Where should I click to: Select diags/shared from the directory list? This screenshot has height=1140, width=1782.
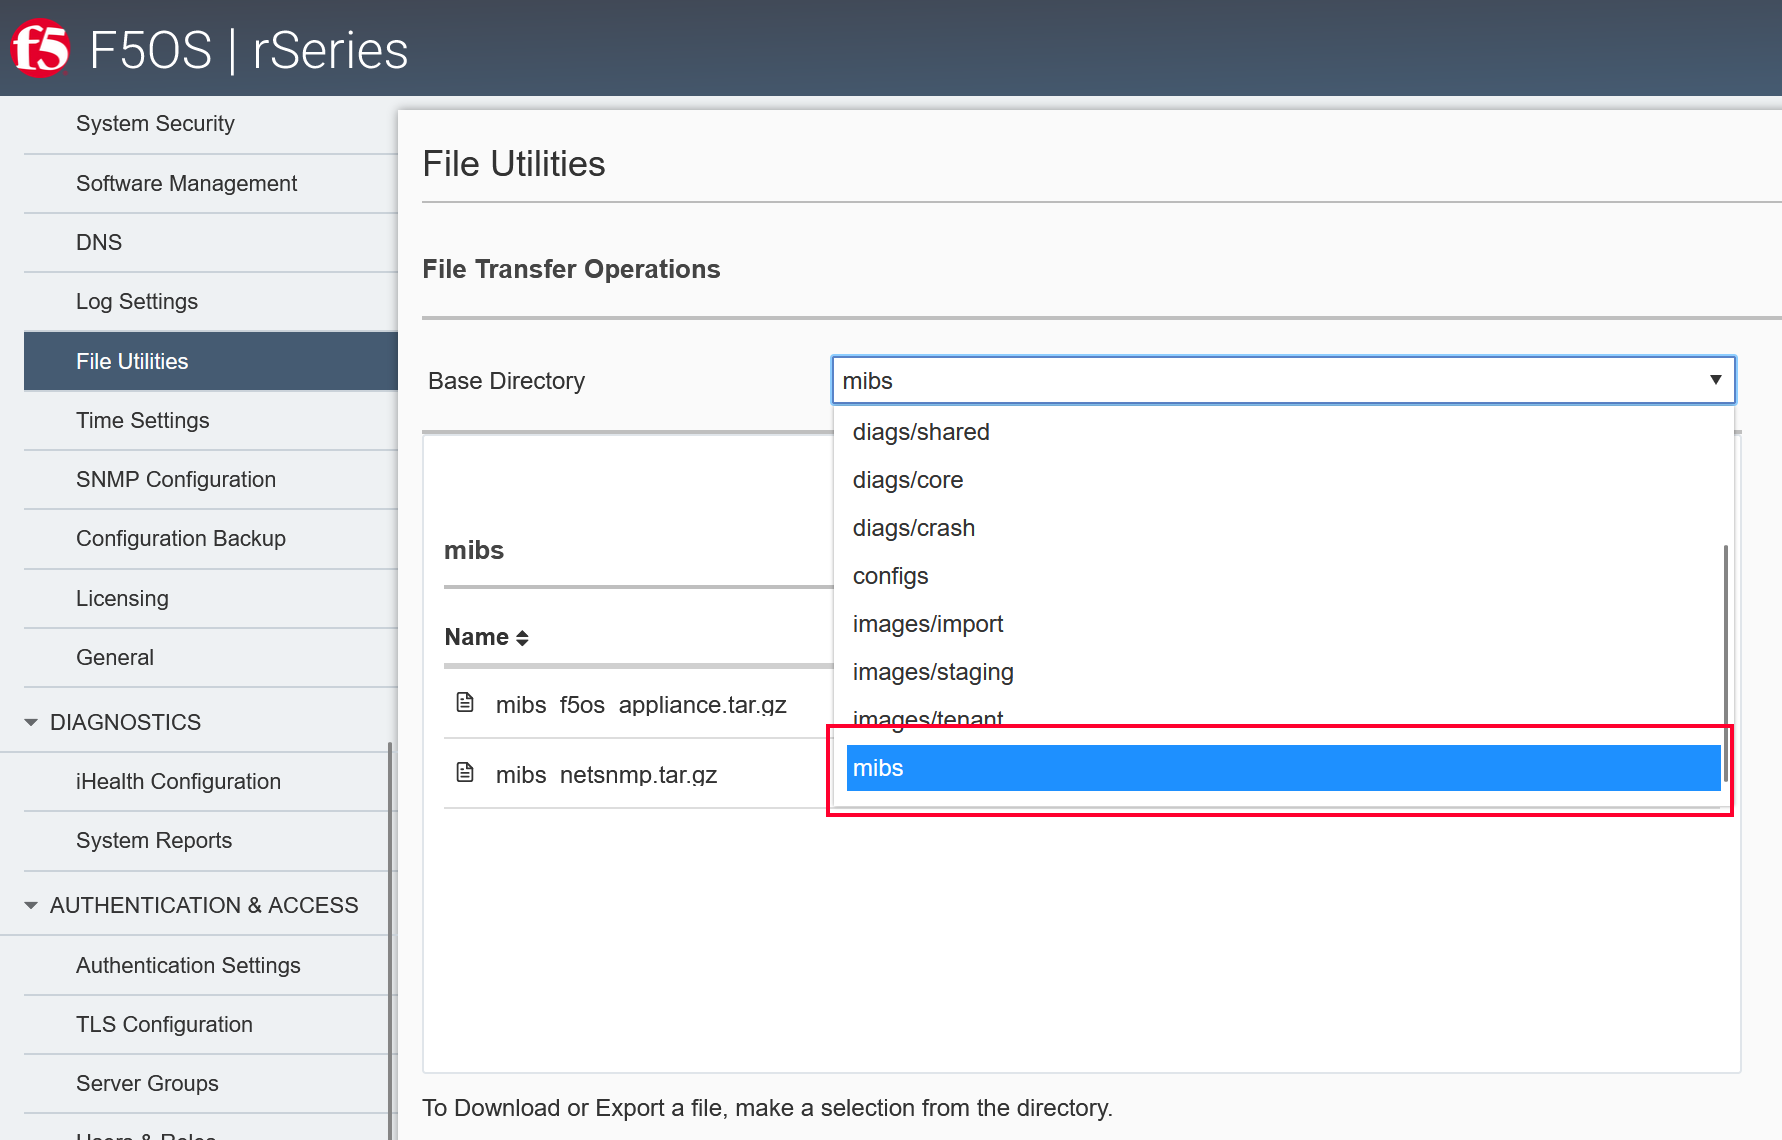click(1279, 432)
